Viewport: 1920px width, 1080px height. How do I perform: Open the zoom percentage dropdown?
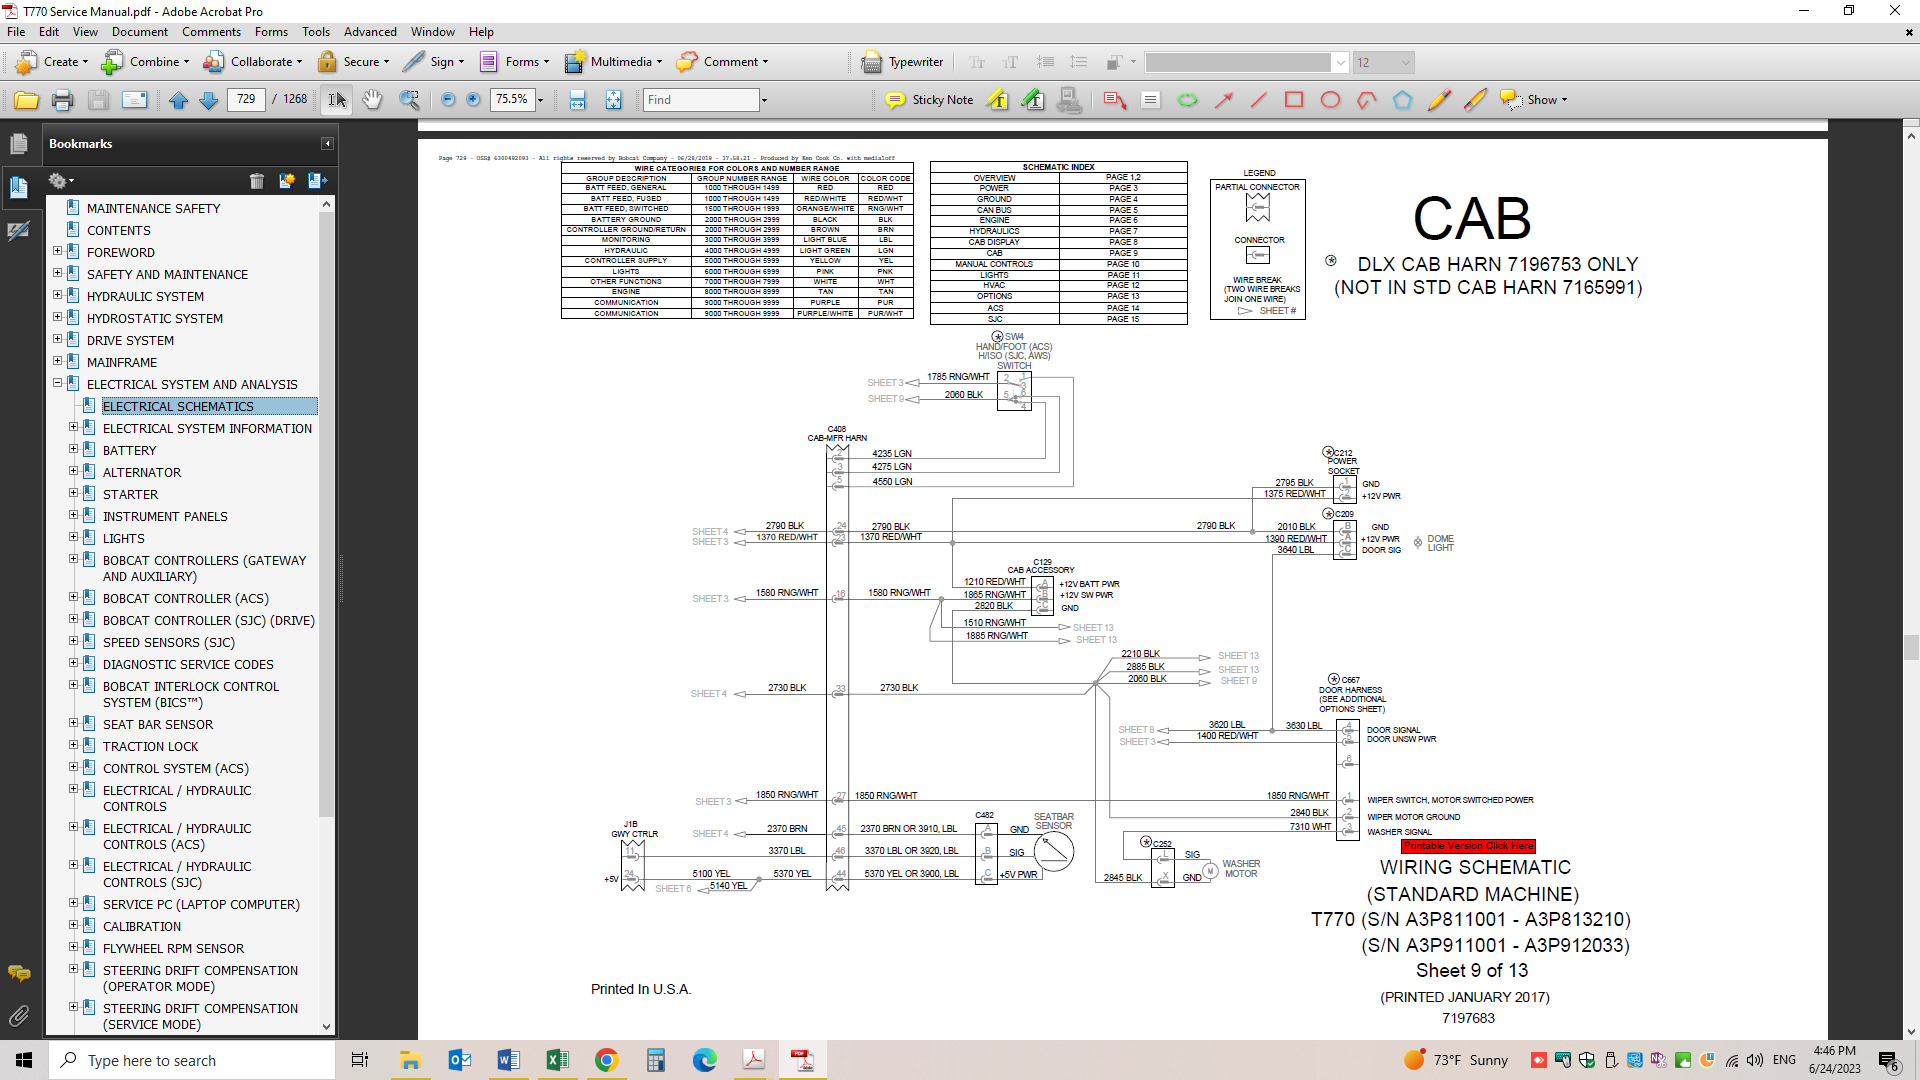tap(540, 100)
